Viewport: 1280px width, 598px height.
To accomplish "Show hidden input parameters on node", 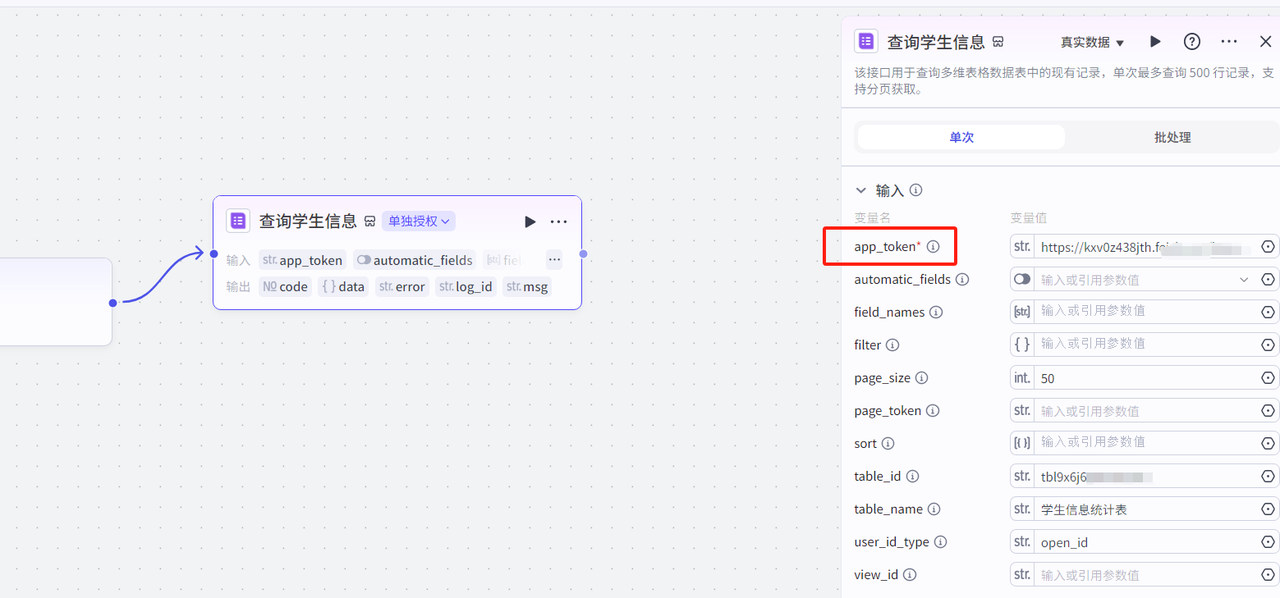I will coord(554,260).
